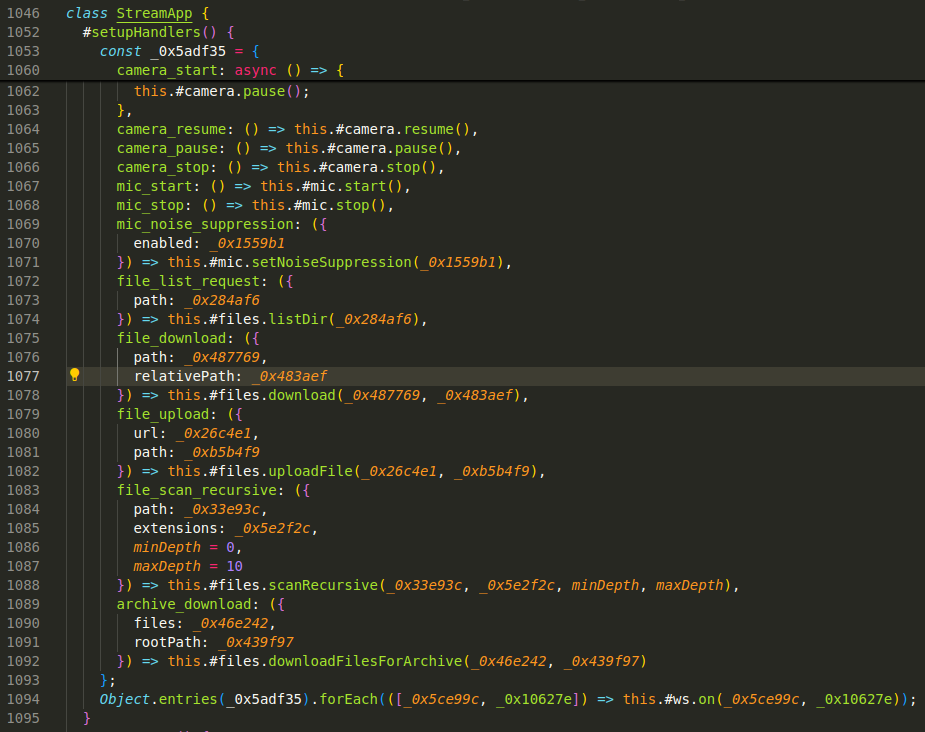Click the file_scan_recursive key
This screenshot has height=732, width=925.
[x=195, y=490]
